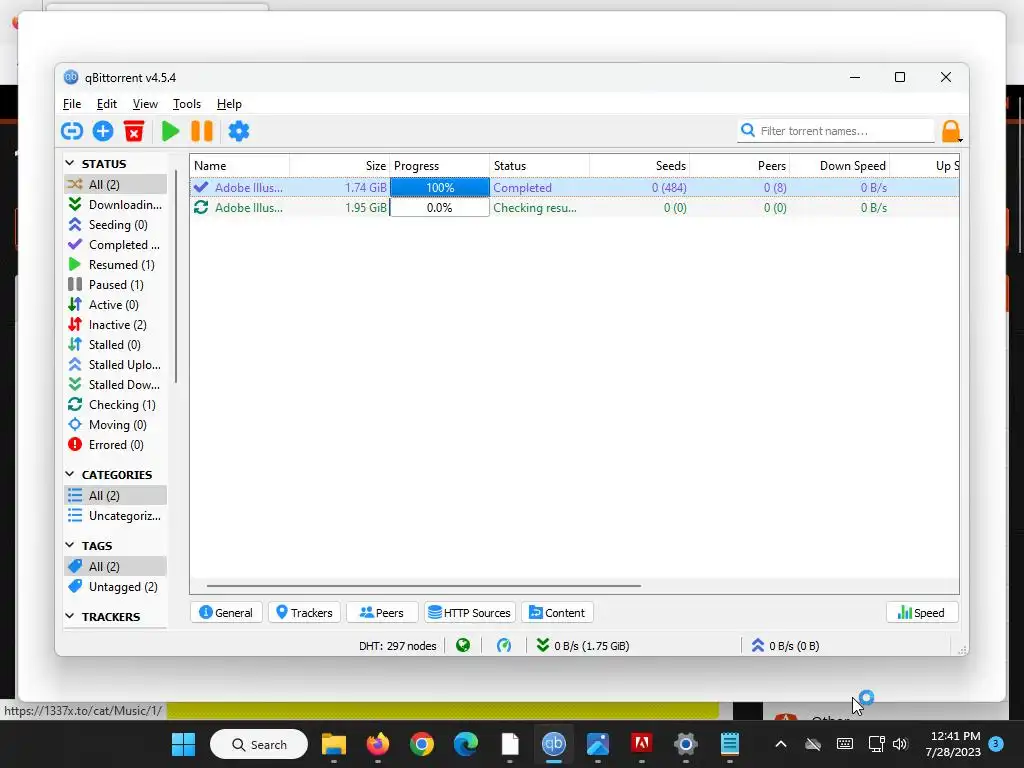Open Firefox from the taskbar
This screenshot has width=1024, height=768.
[x=377, y=744]
